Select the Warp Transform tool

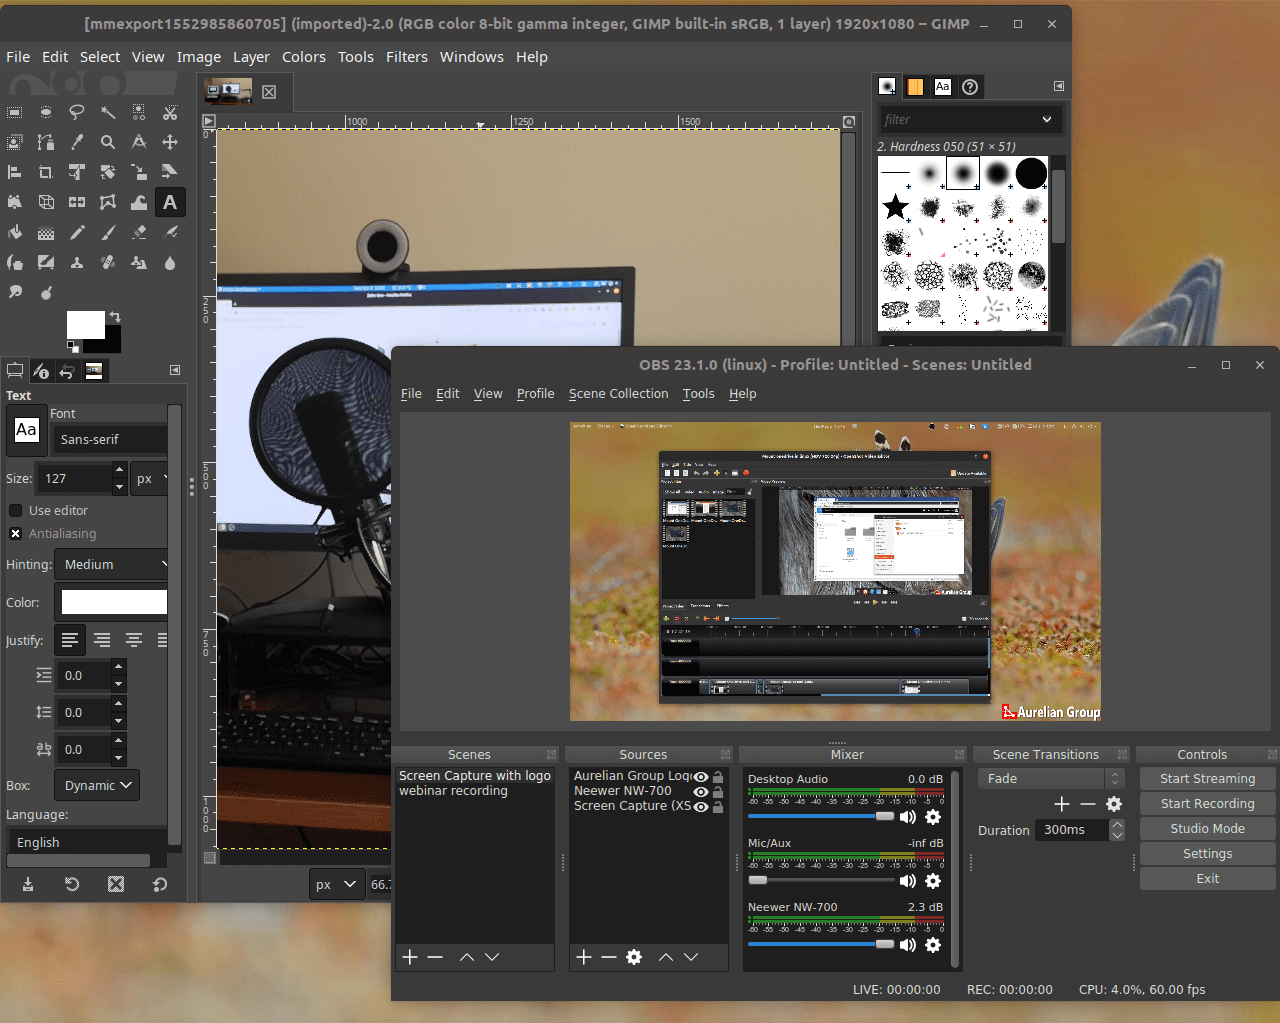(x=139, y=202)
